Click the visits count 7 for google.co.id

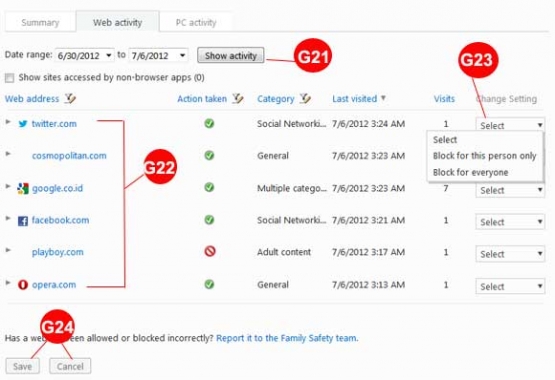(x=446, y=188)
